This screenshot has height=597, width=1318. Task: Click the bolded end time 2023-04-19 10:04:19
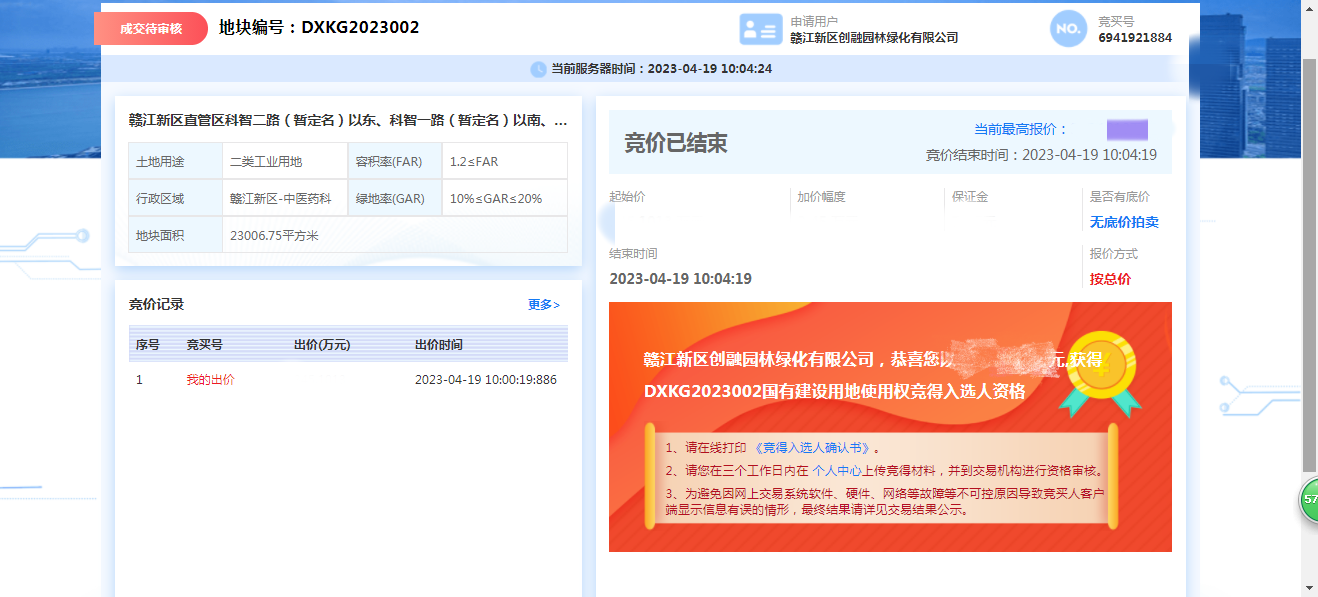pyautogui.click(x=680, y=279)
